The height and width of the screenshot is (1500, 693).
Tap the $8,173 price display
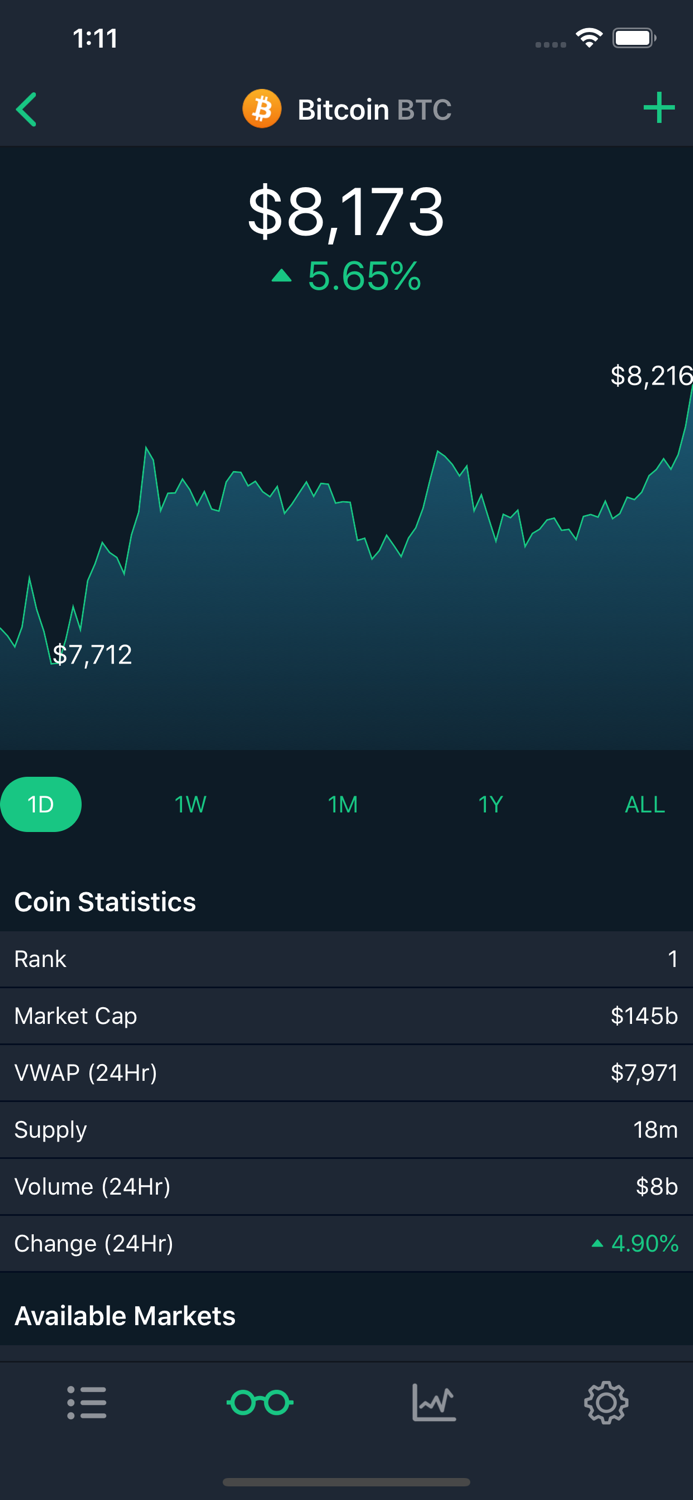point(346,211)
